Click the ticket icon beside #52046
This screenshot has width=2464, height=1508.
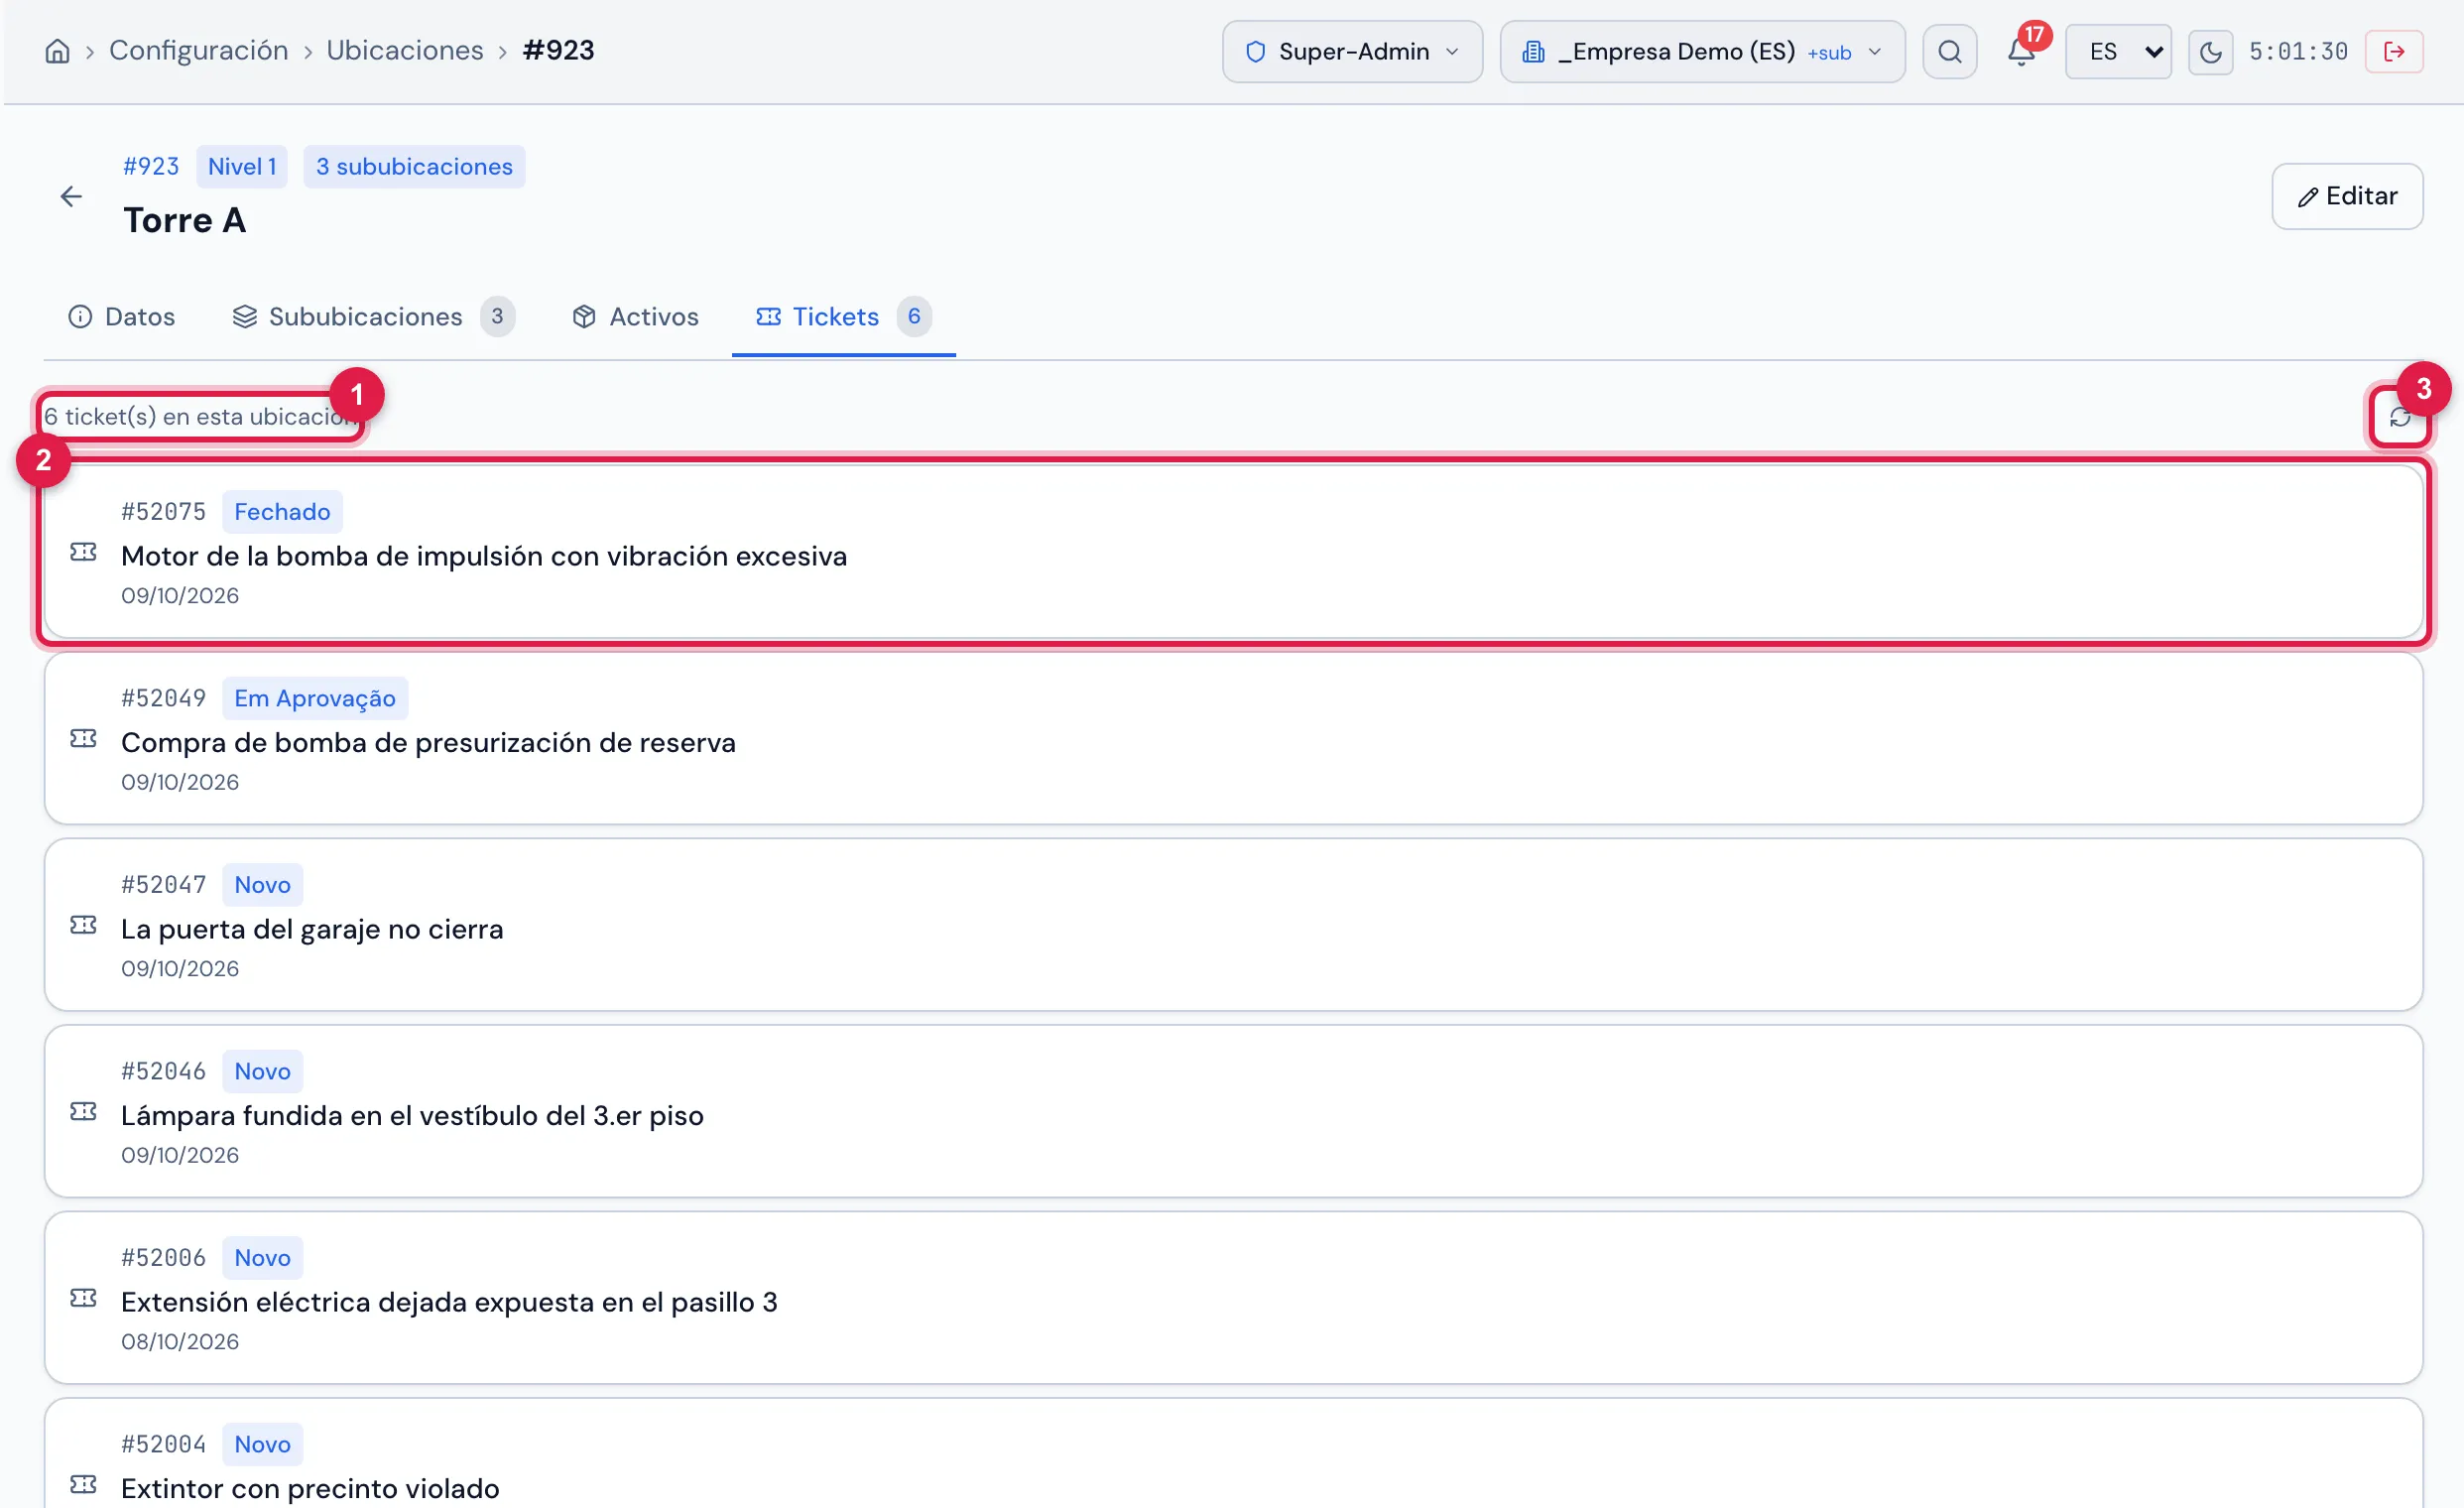click(x=84, y=1111)
